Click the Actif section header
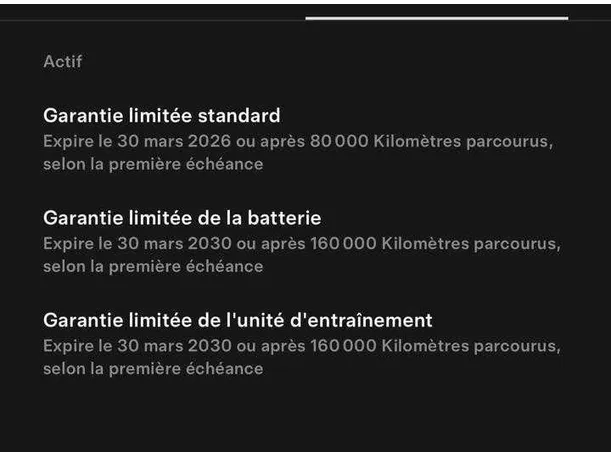Viewport: 611px width, 456px height. coord(62,62)
